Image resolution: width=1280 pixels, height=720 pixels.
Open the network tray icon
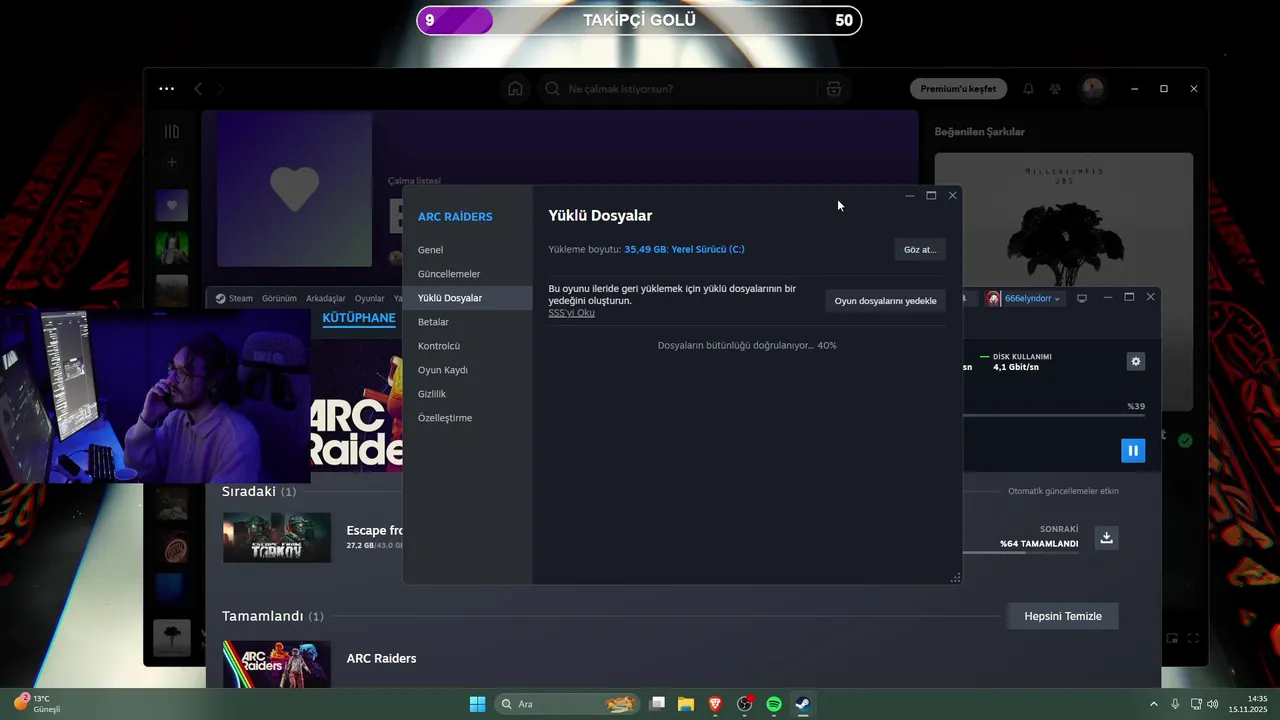[1195, 704]
